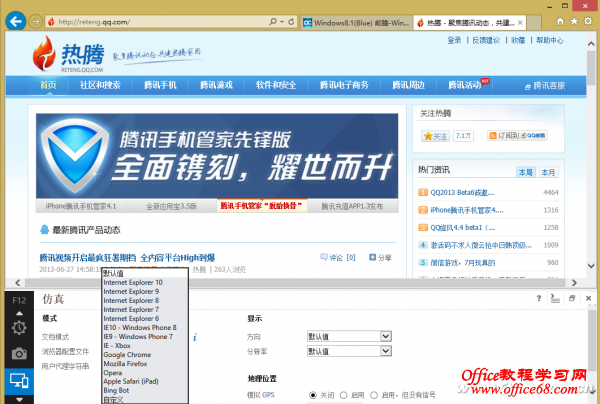This screenshot has height=404, width=600.
Task: Choose Bing Bot user agent option
Action: point(116,391)
